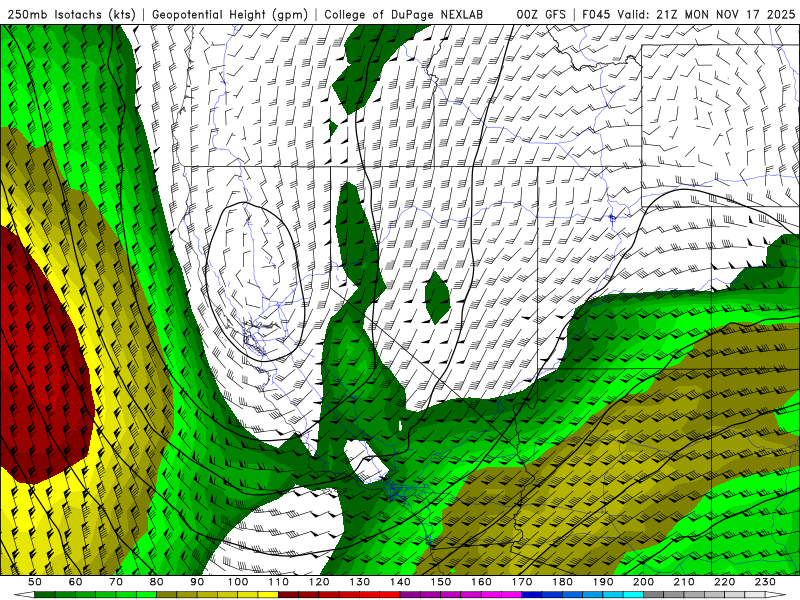Click the 100 label on the color scale
The width and height of the screenshot is (800, 600).
click(x=238, y=582)
